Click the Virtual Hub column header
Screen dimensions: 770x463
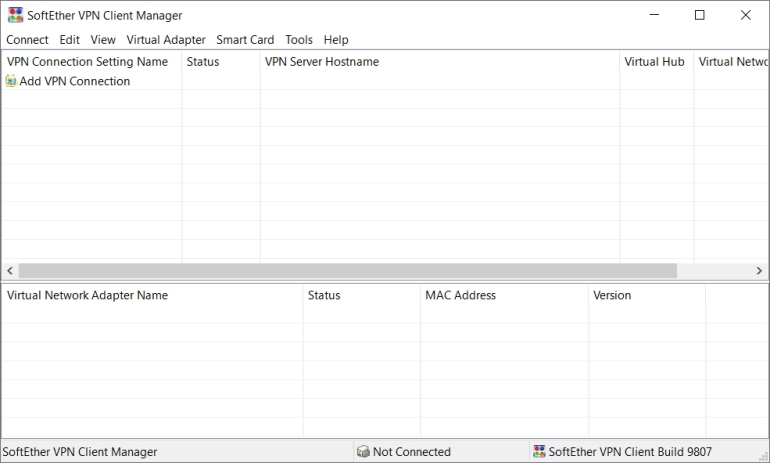coord(654,62)
